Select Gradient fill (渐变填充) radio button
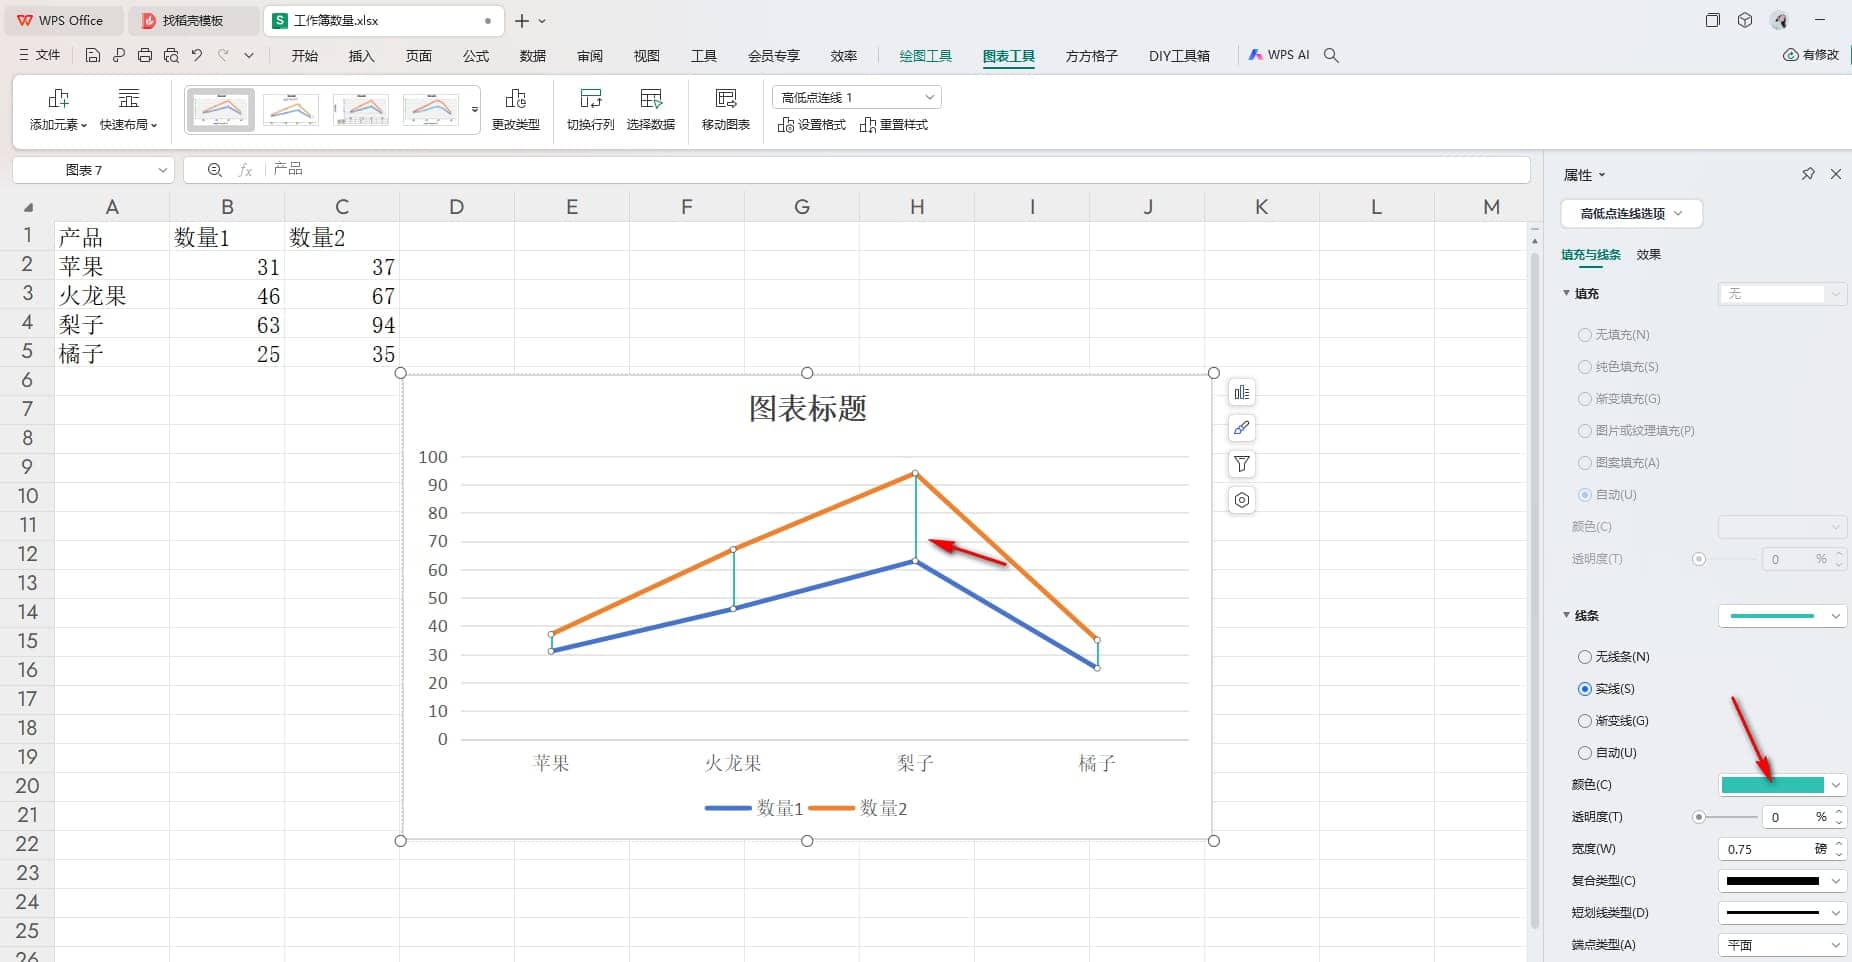The width and height of the screenshot is (1852, 962). [x=1584, y=399]
